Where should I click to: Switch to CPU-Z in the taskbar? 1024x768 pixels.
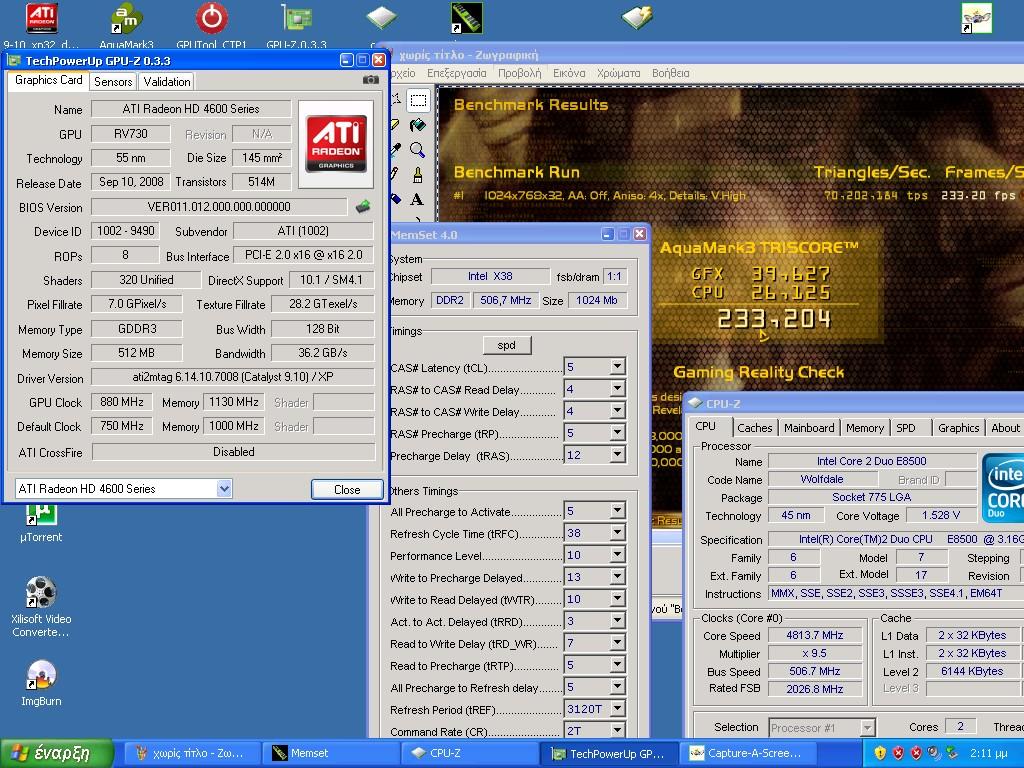[468, 753]
